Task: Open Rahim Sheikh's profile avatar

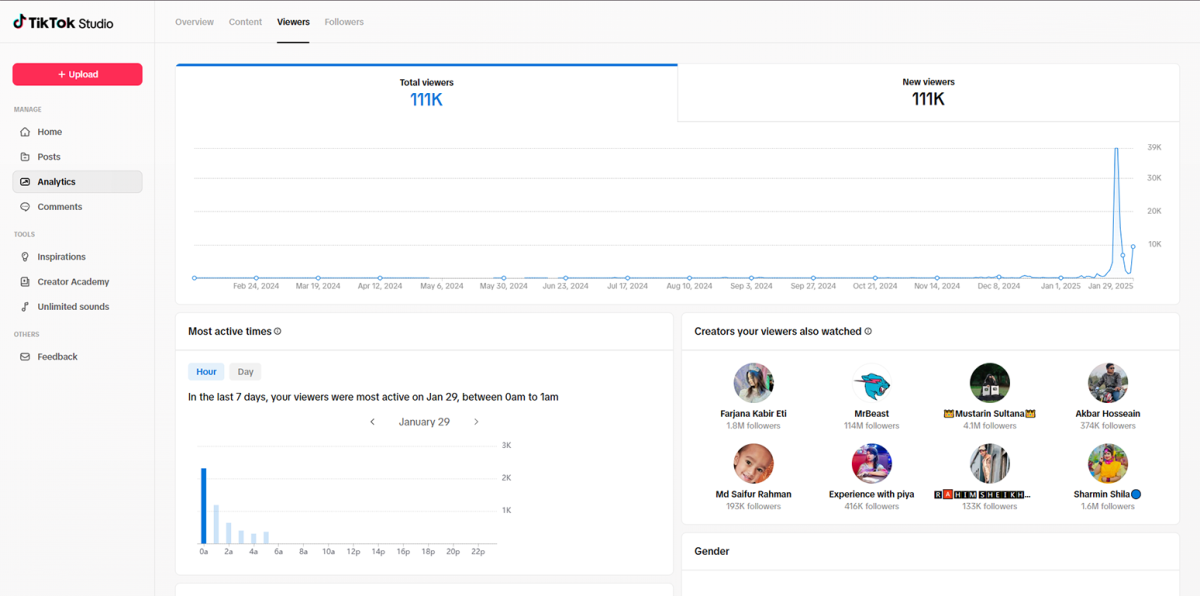Action: 990,464
